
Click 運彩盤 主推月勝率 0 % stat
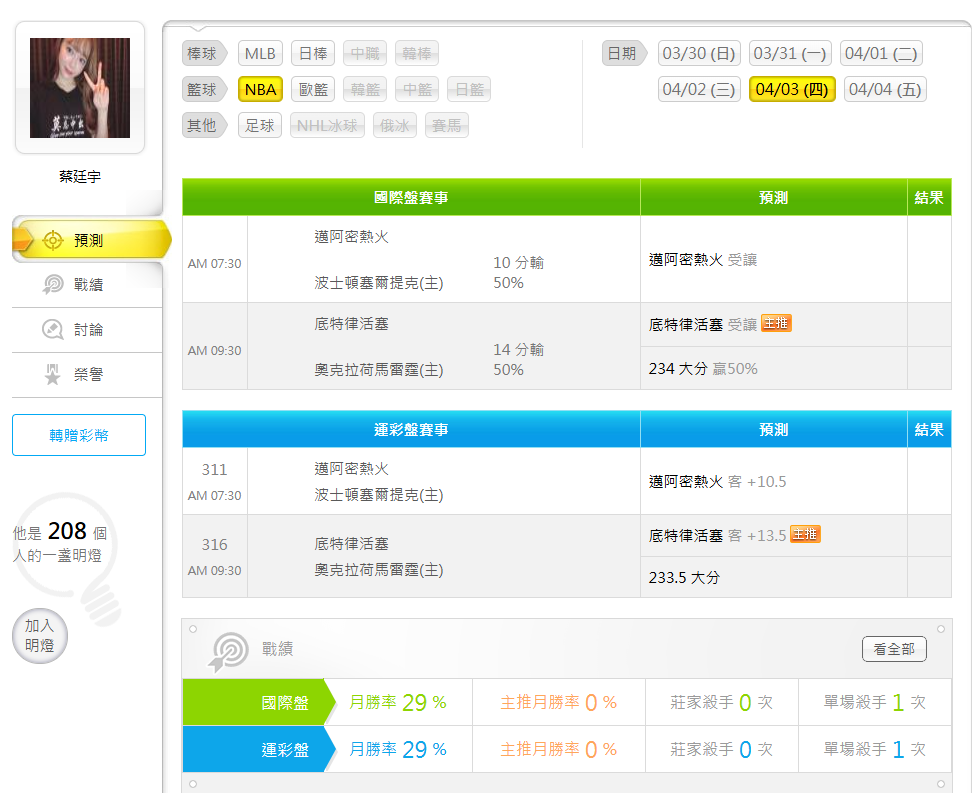tap(558, 749)
